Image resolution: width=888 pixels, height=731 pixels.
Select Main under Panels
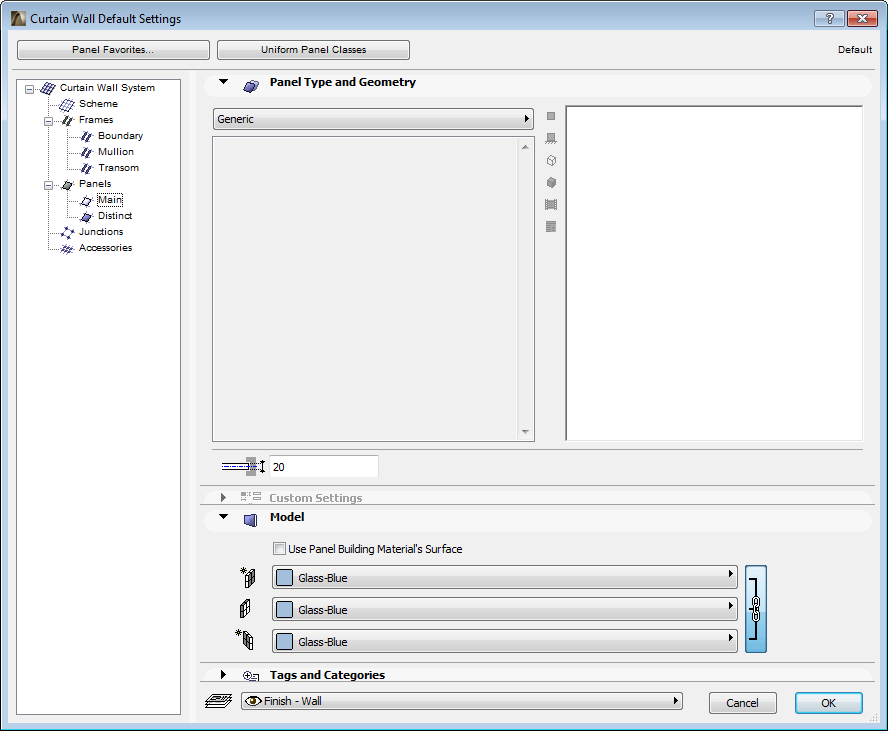coord(110,200)
